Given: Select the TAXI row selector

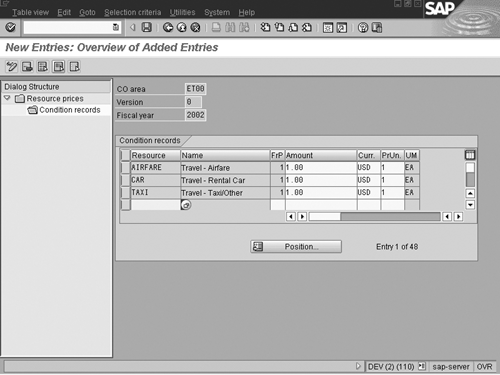Looking at the screenshot, I should pos(125,192).
